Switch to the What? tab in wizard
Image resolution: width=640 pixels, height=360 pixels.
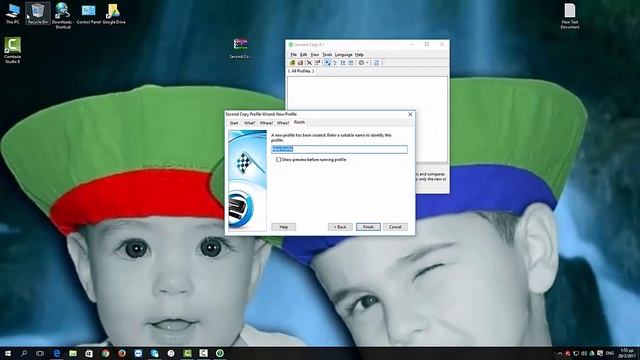[x=249, y=123]
